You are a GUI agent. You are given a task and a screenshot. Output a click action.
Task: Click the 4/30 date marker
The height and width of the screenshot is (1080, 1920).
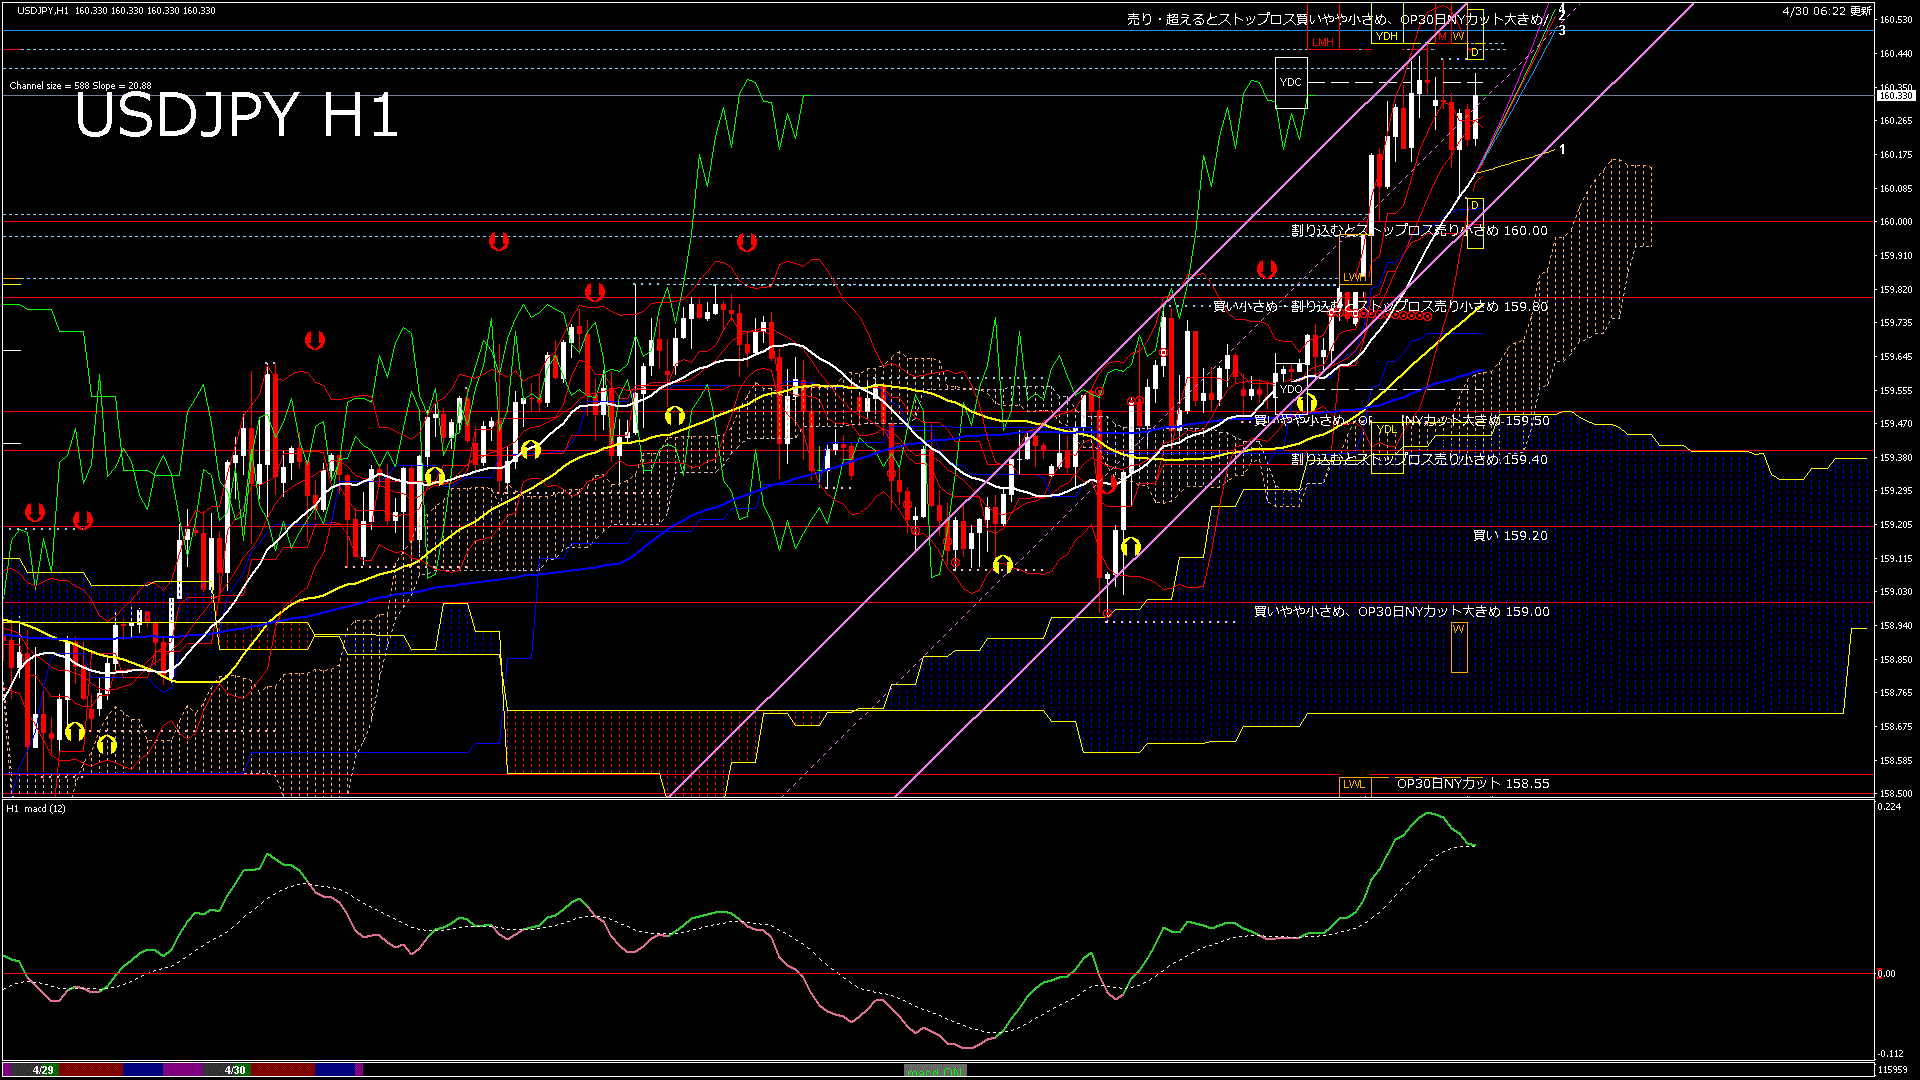235,1070
